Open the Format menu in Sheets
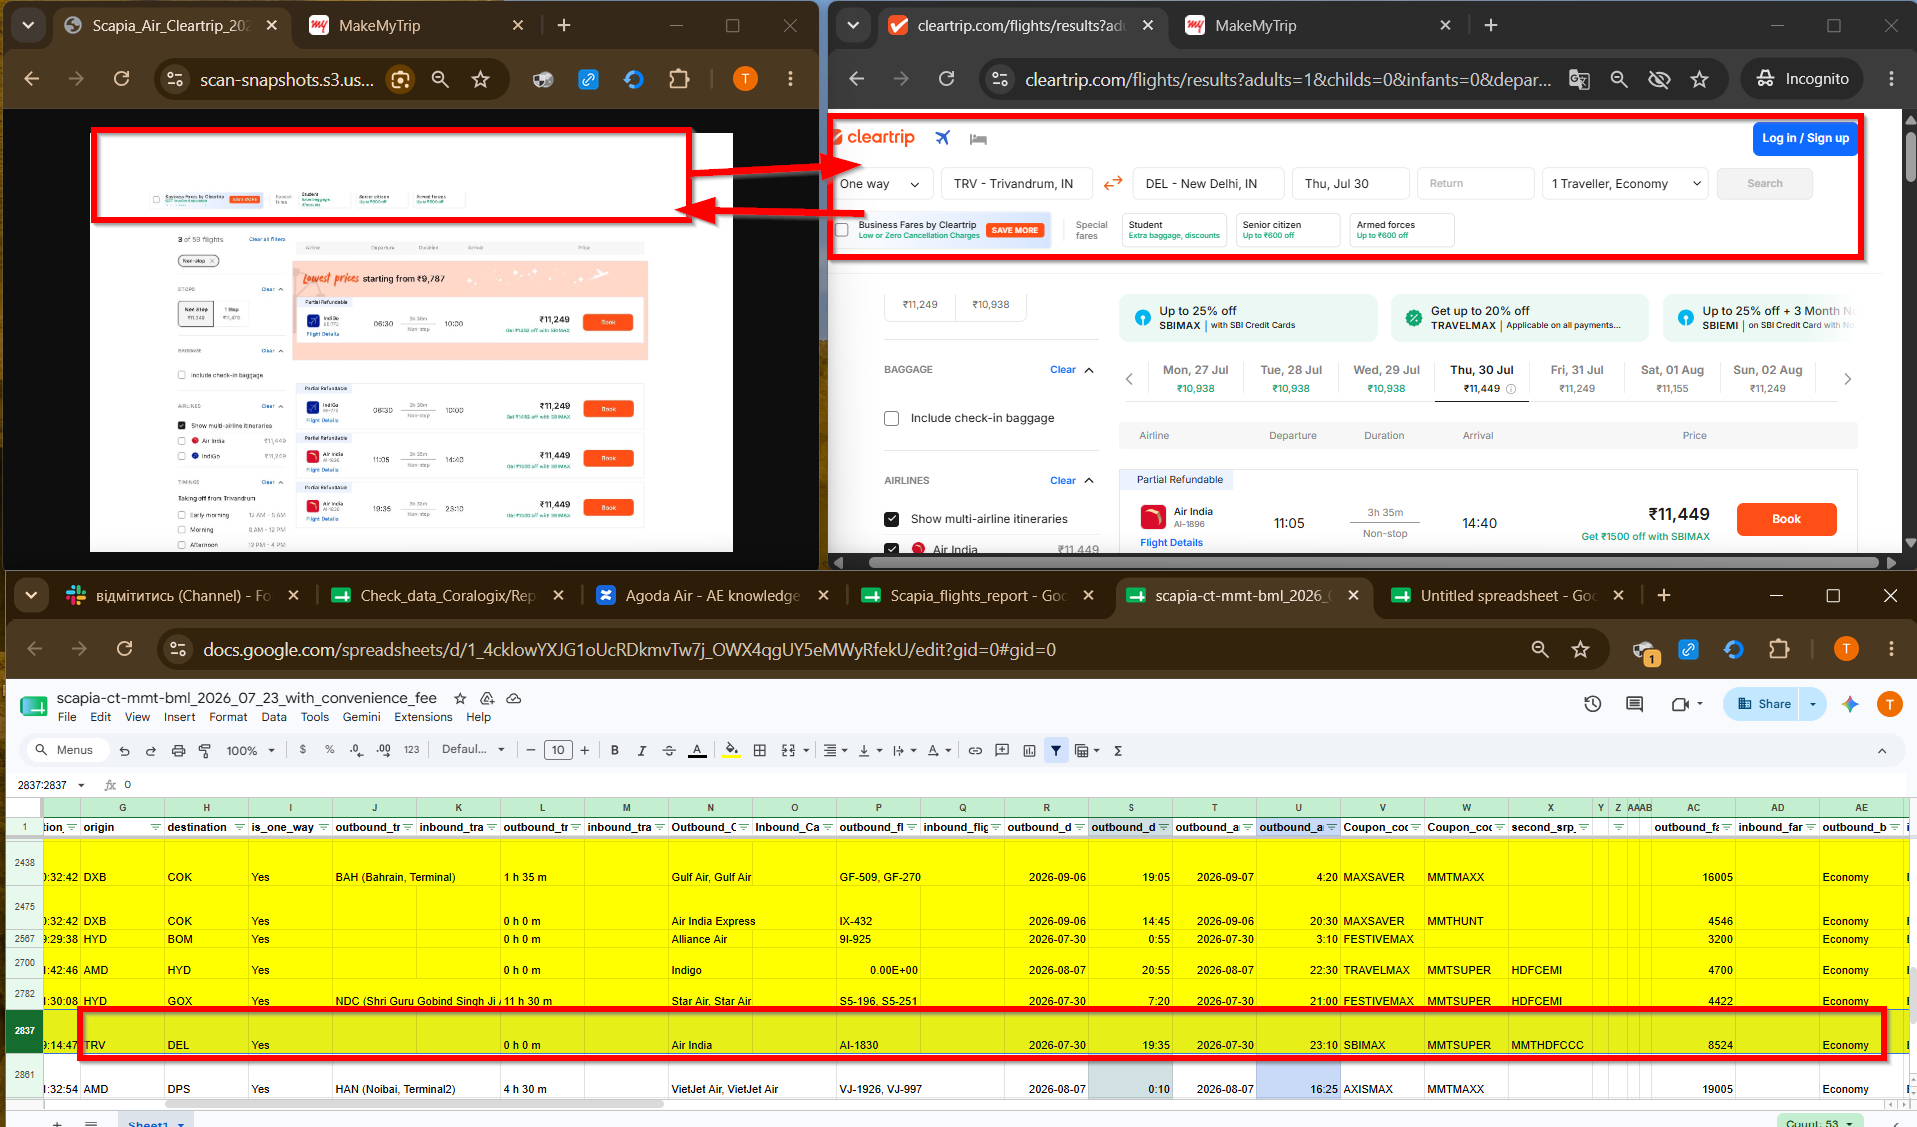Viewport: 1917px width, 1127px height. [x=228, y=717]
